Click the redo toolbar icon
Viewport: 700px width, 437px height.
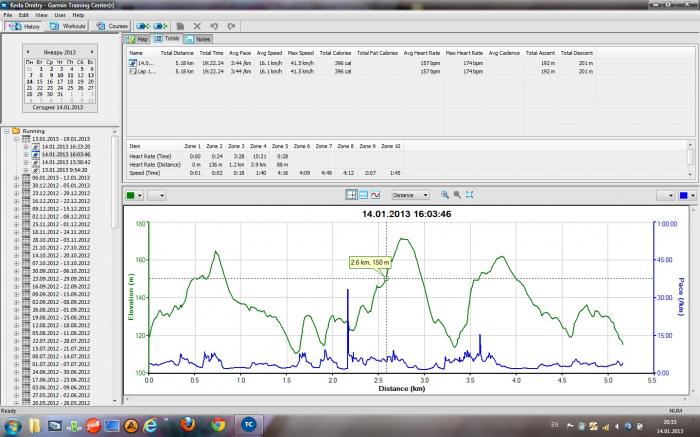click(x=231, y=26)
